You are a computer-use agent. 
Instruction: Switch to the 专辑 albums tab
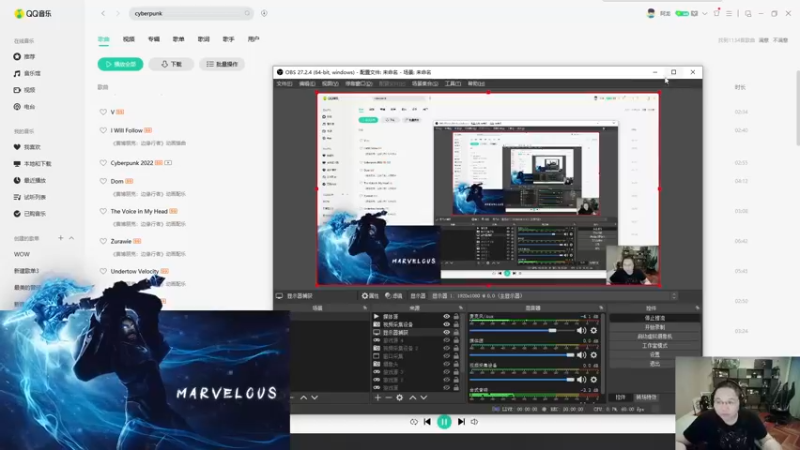(154, 39)
